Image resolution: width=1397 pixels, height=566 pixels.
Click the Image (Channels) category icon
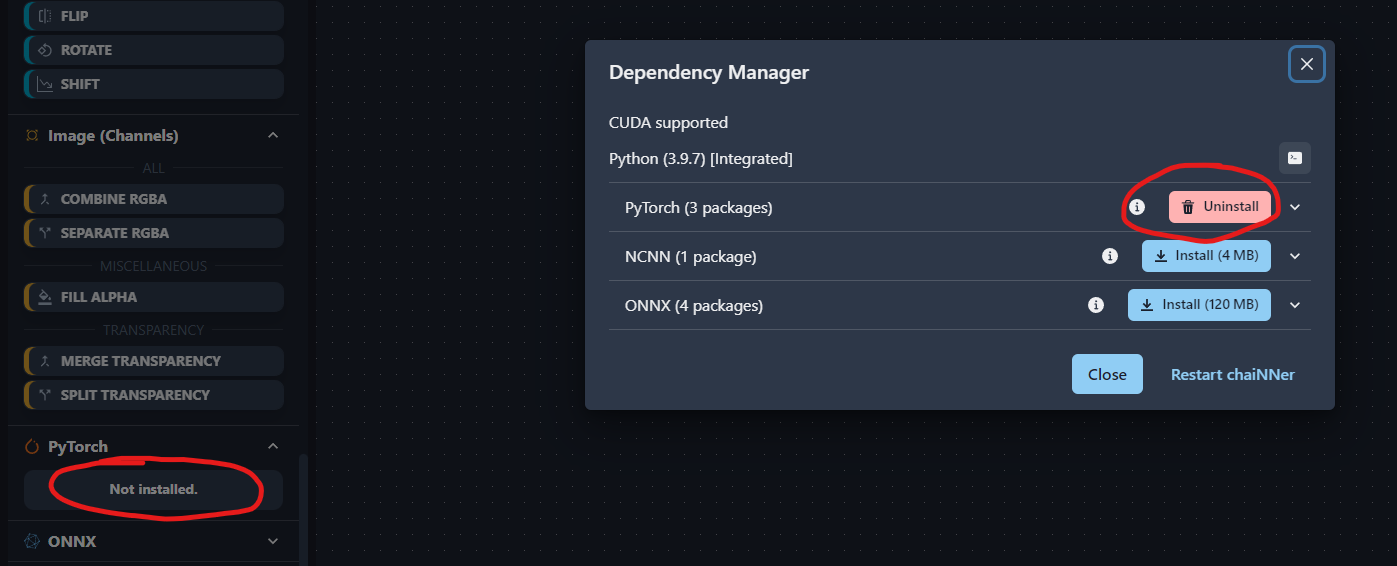click(32, 136)
